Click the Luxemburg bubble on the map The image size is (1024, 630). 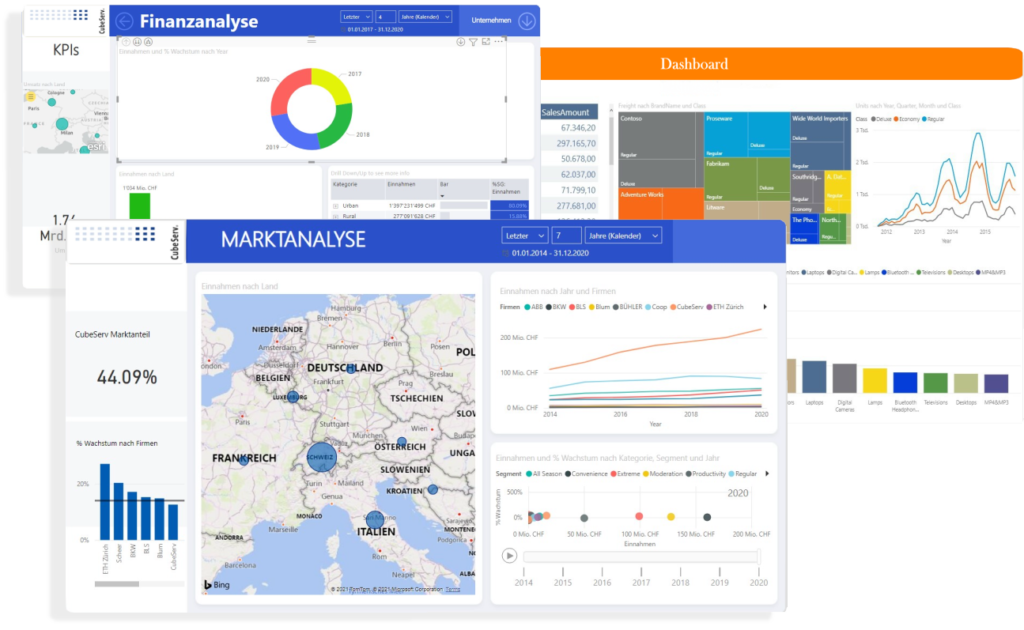293,396
